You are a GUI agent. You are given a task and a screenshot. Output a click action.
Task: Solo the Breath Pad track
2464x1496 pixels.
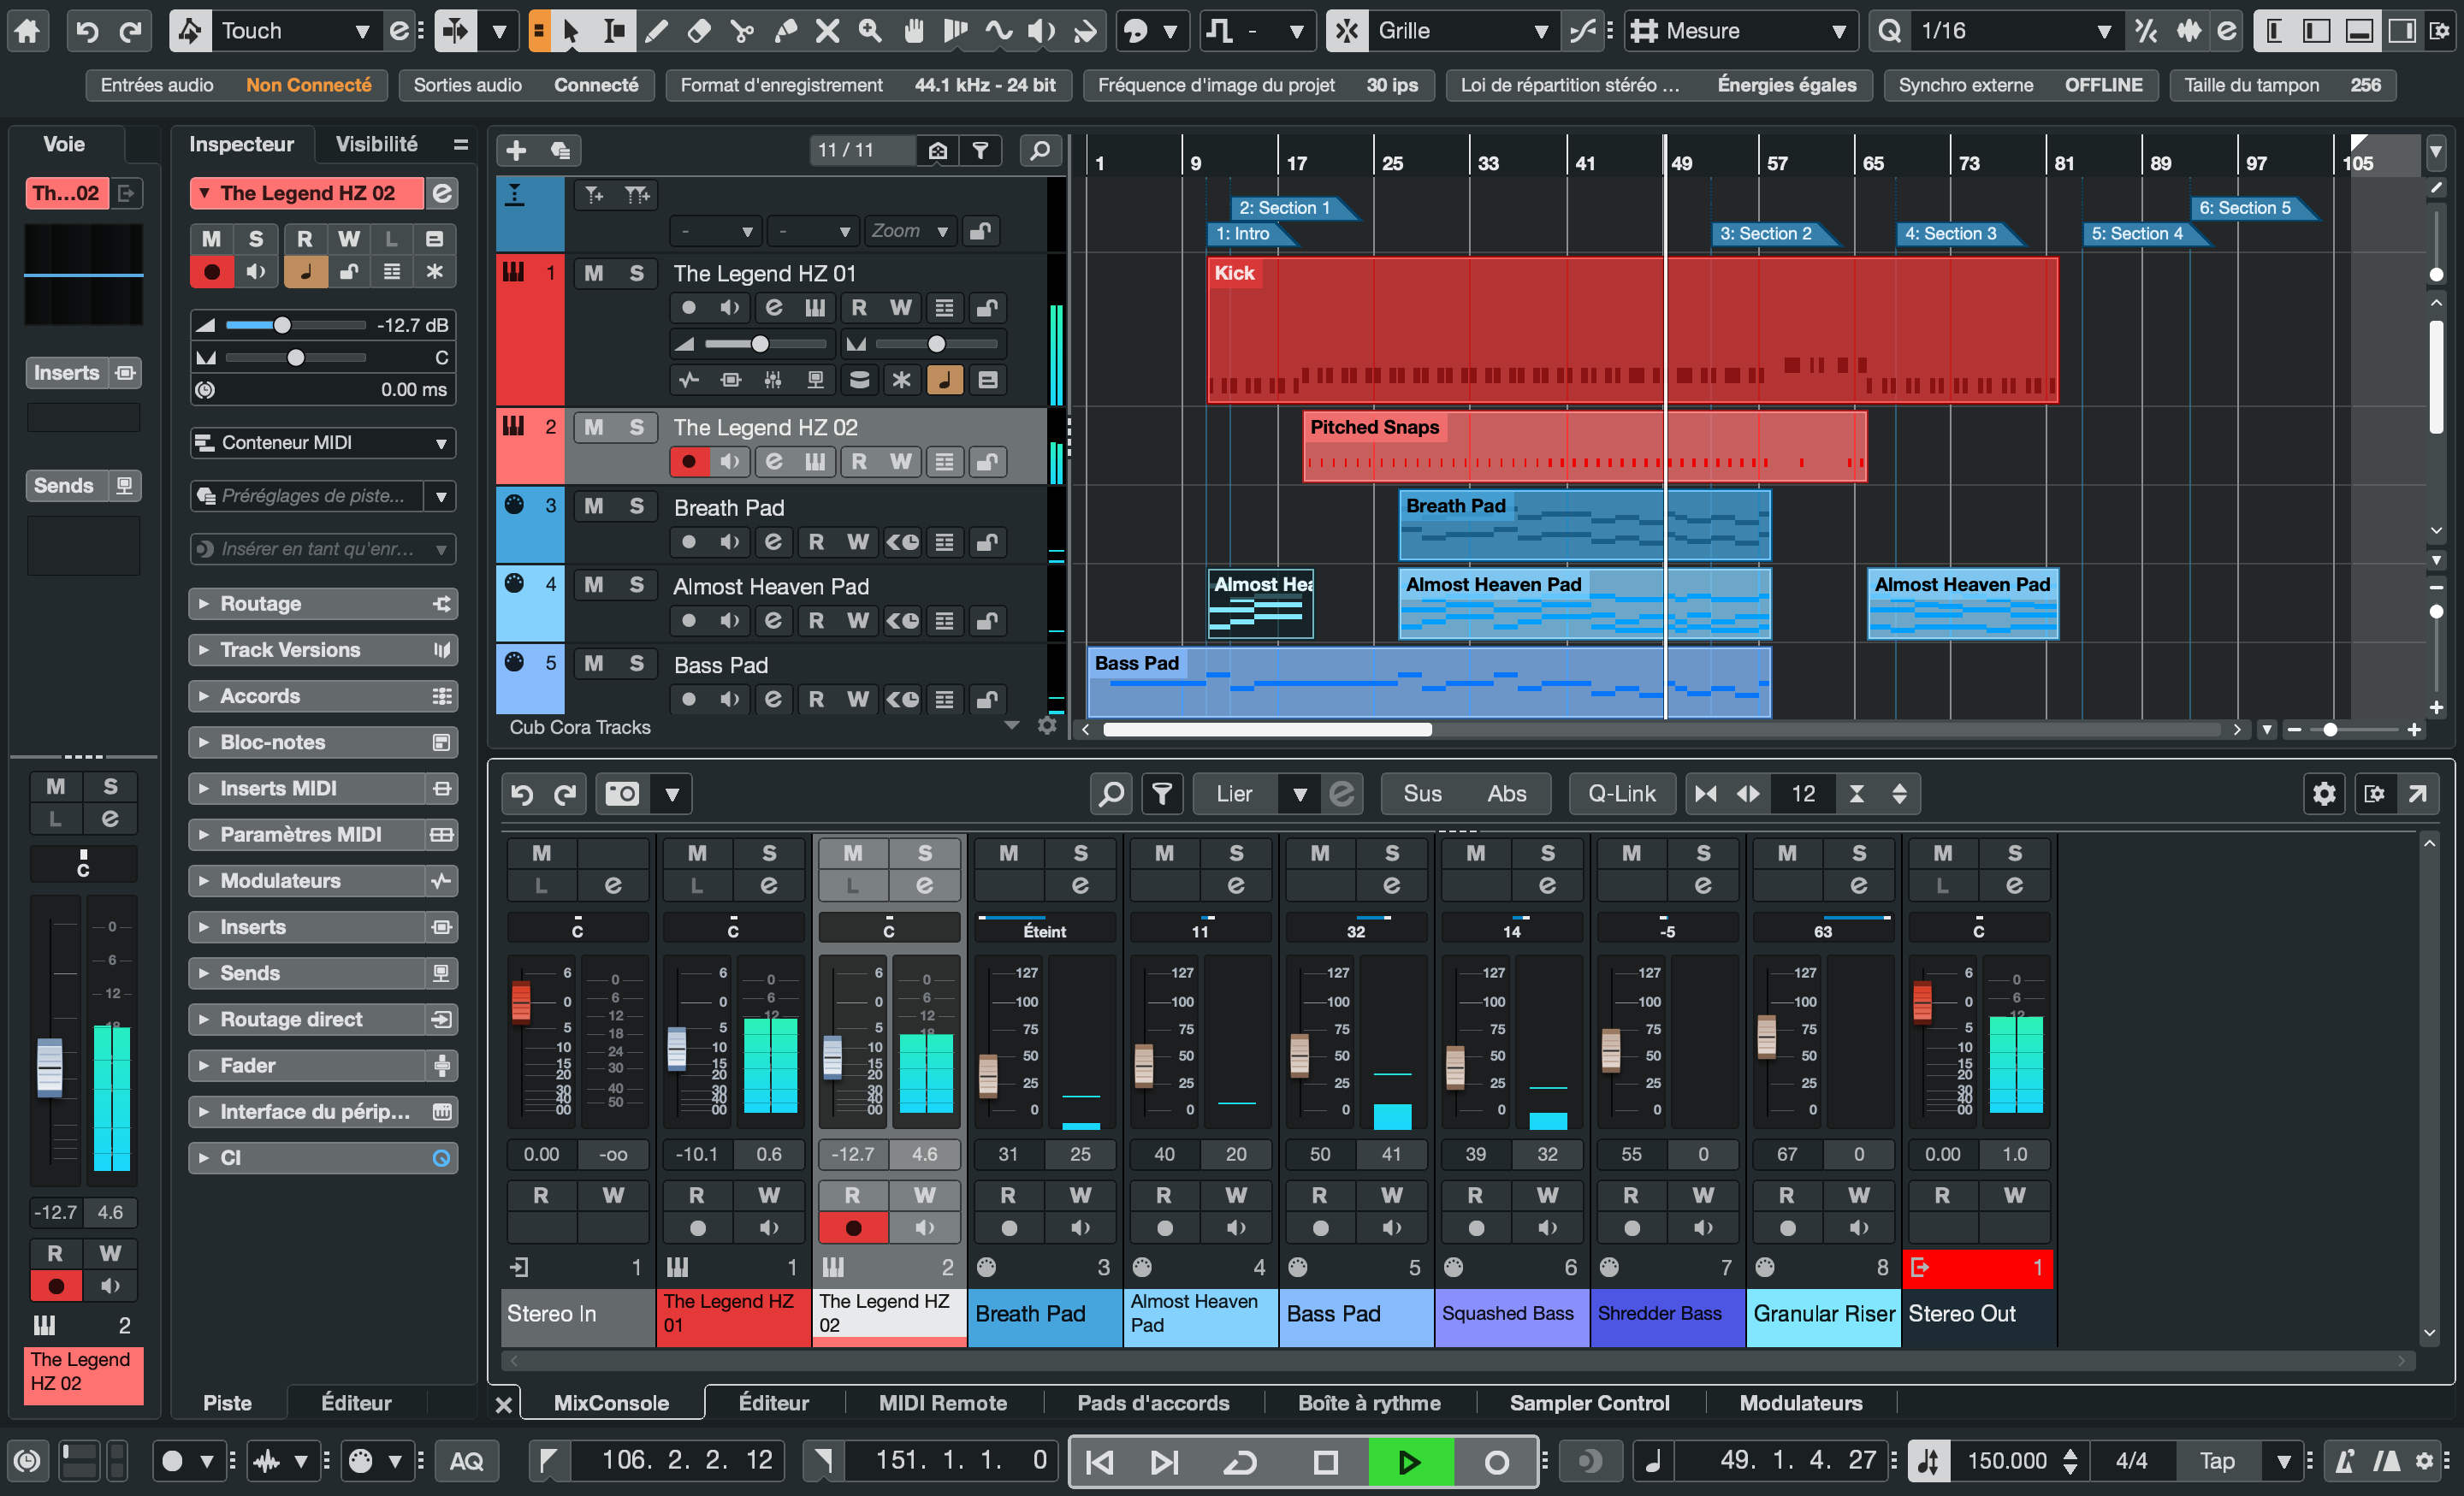tap(636, 506)
